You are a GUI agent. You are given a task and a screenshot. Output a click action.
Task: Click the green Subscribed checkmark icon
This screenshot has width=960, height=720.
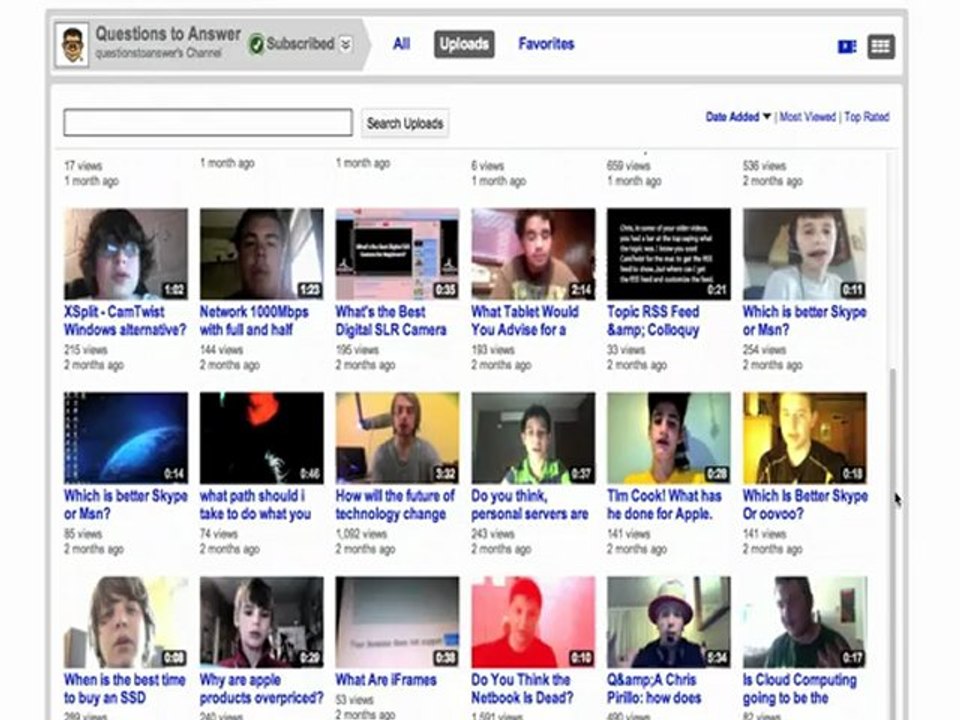(x=256, y=44)
